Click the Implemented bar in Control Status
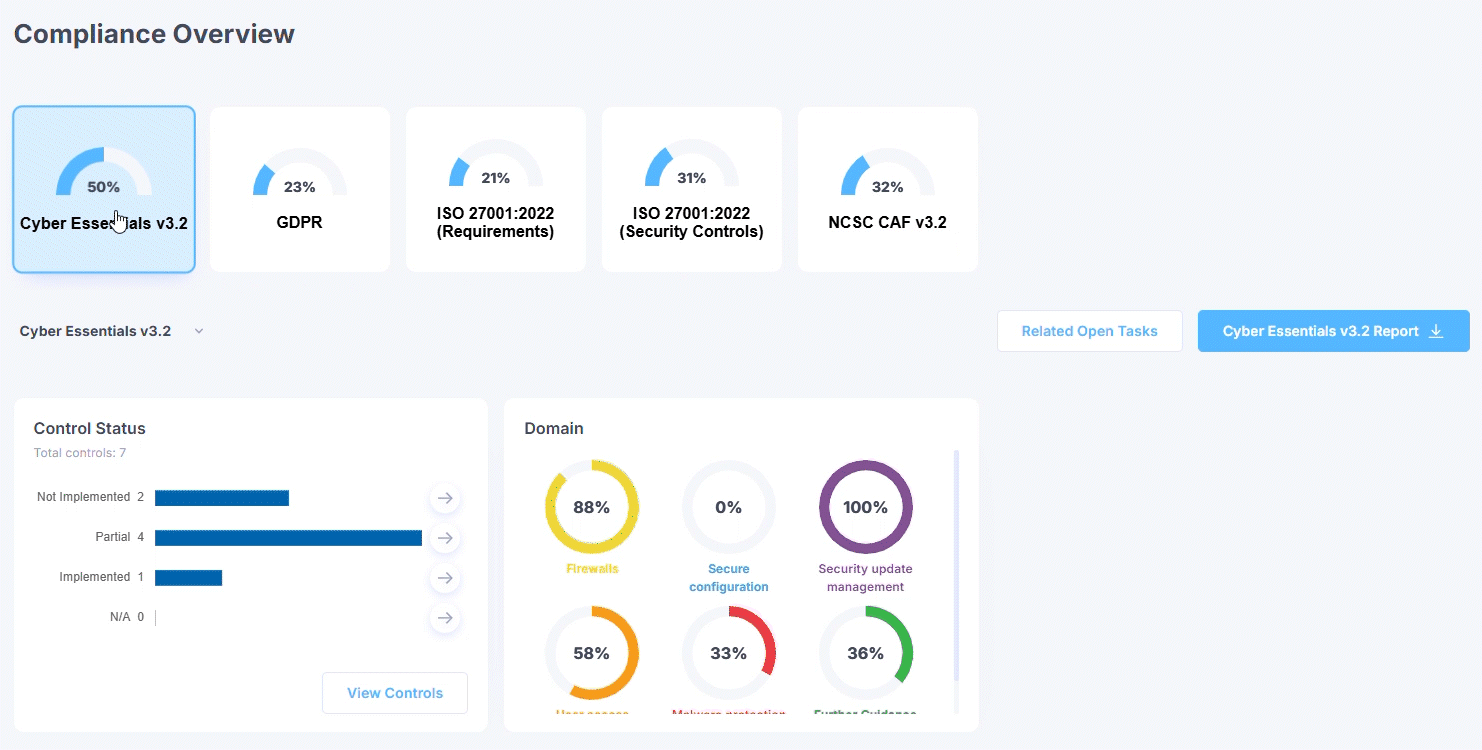 tap(188, 578)
